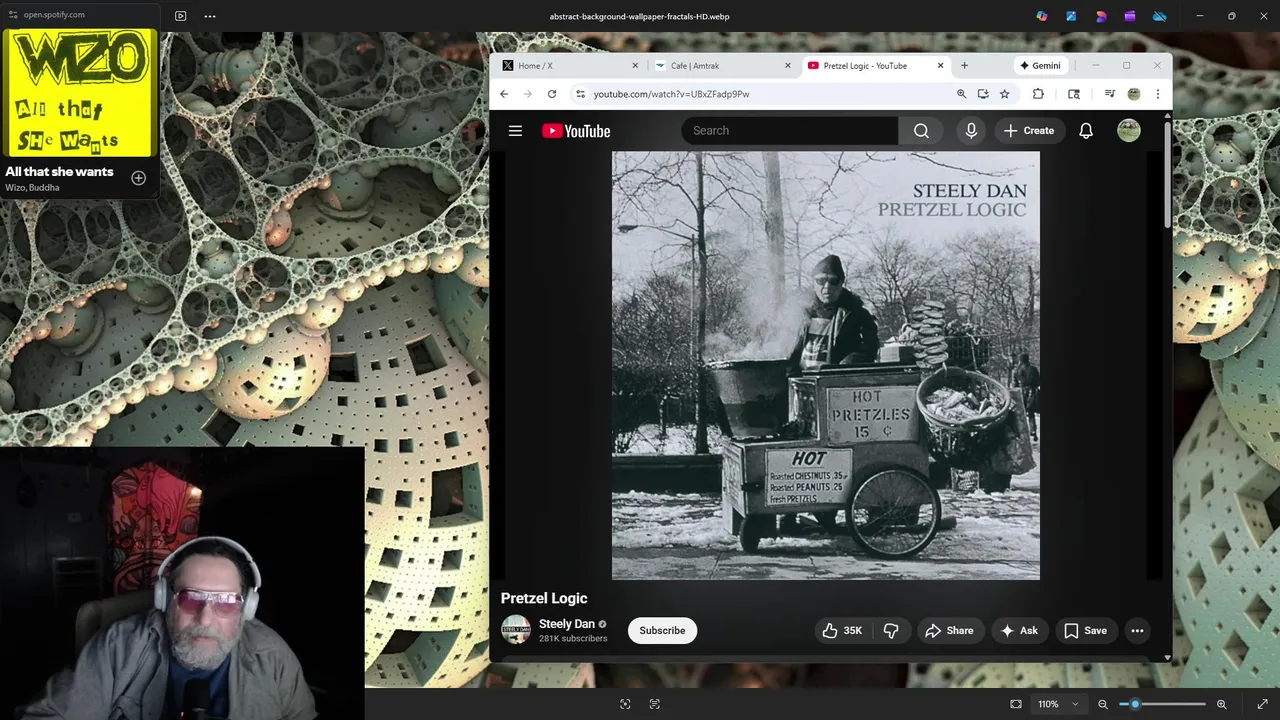Add All that she wants to library
The height and width of the screenshot is (720, 1280).
pos(139,178)
